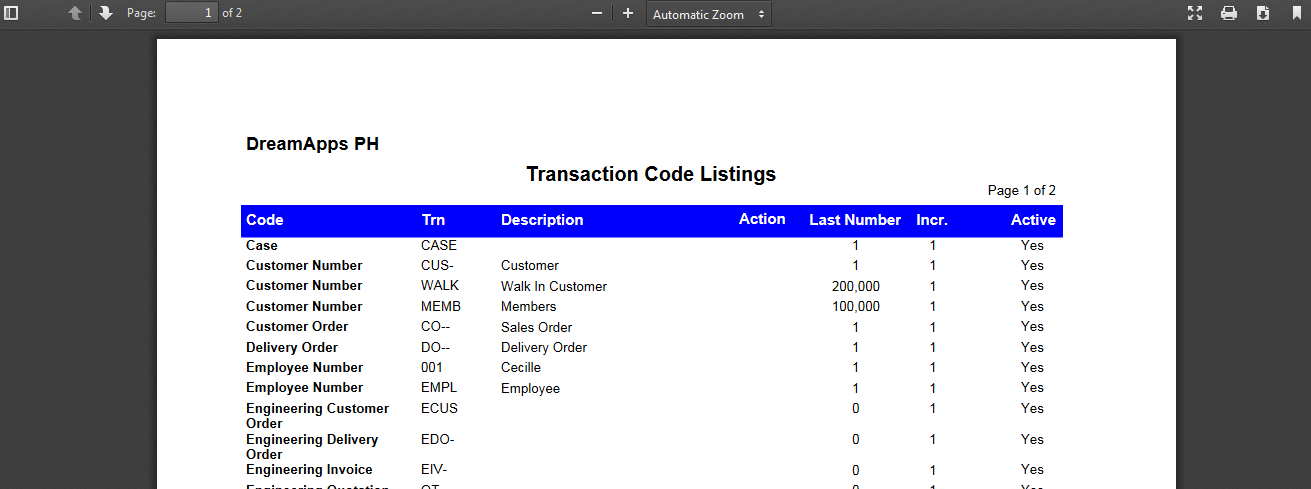Click the EIV- transaction code

(x=434, y=469)
